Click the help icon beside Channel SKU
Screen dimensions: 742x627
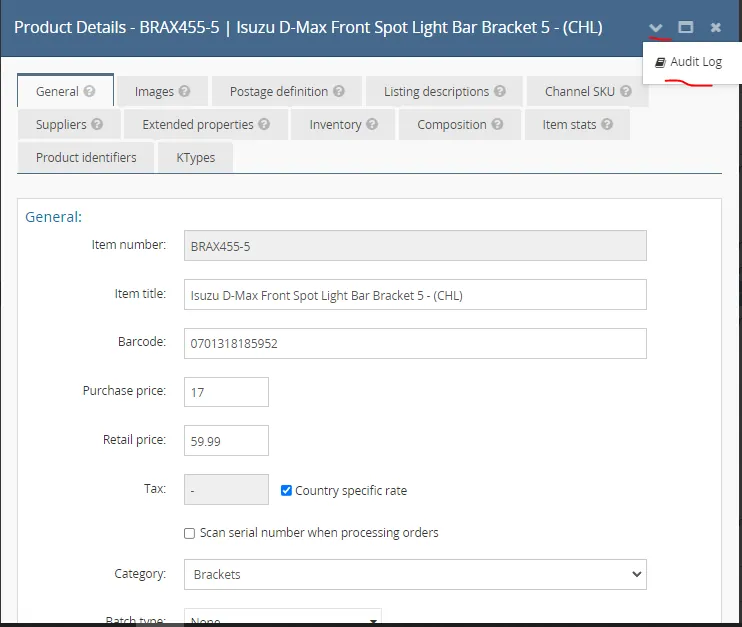pyautogui.click(x=626, y=91)
